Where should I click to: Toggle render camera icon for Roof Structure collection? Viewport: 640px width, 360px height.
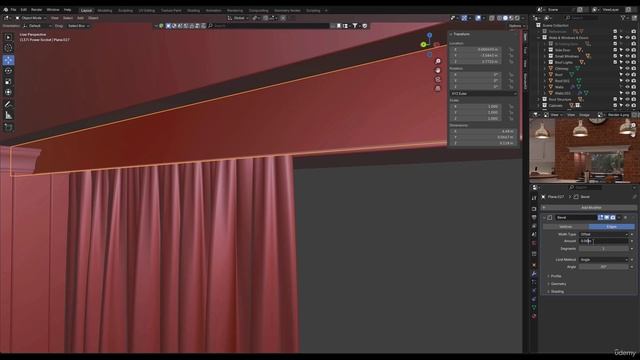[x=633, y=99]
